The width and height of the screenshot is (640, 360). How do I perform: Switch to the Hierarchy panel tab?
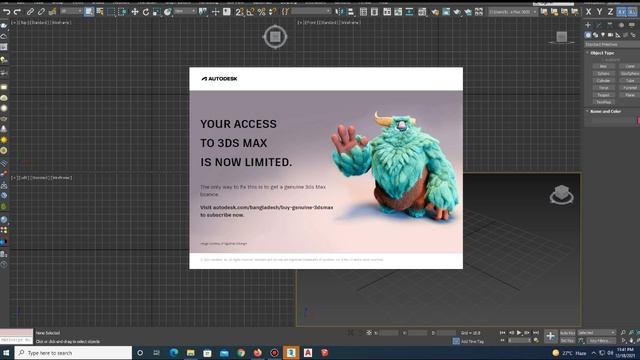(x=610, y=25)
